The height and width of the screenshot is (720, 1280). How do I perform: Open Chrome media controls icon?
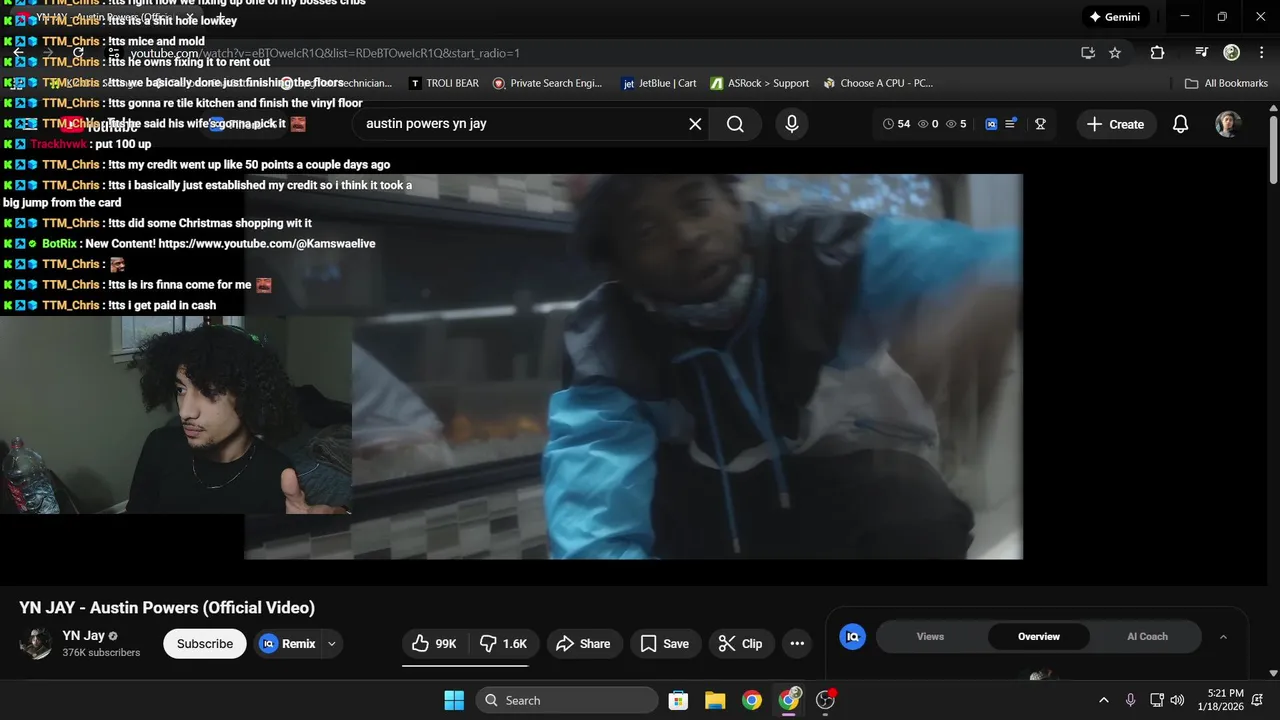click(1202, 53)
